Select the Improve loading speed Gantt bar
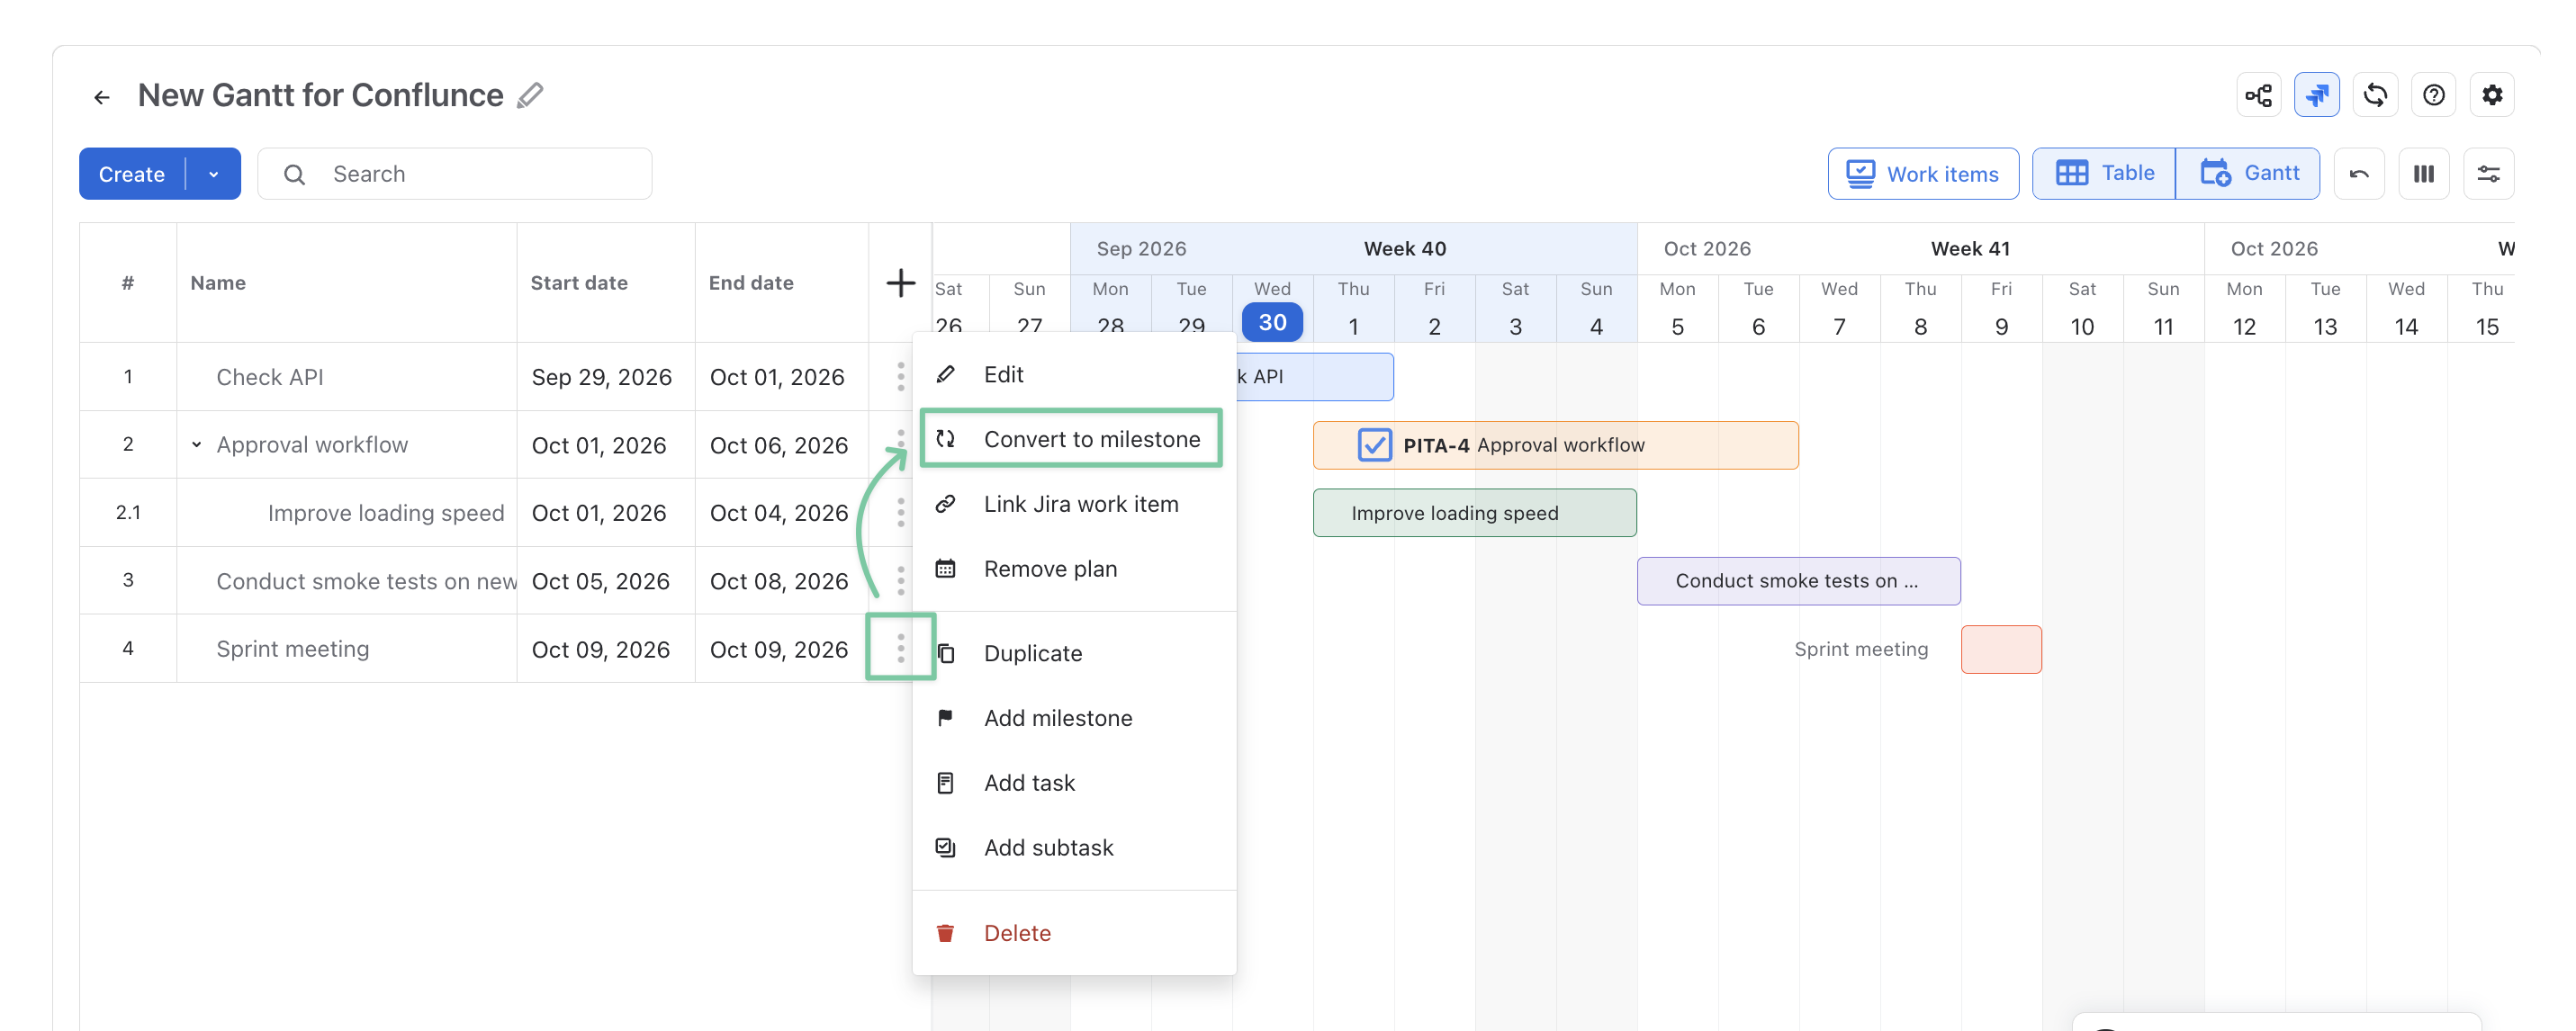Screen dimensions: 2576x1031 [1475, 513]
